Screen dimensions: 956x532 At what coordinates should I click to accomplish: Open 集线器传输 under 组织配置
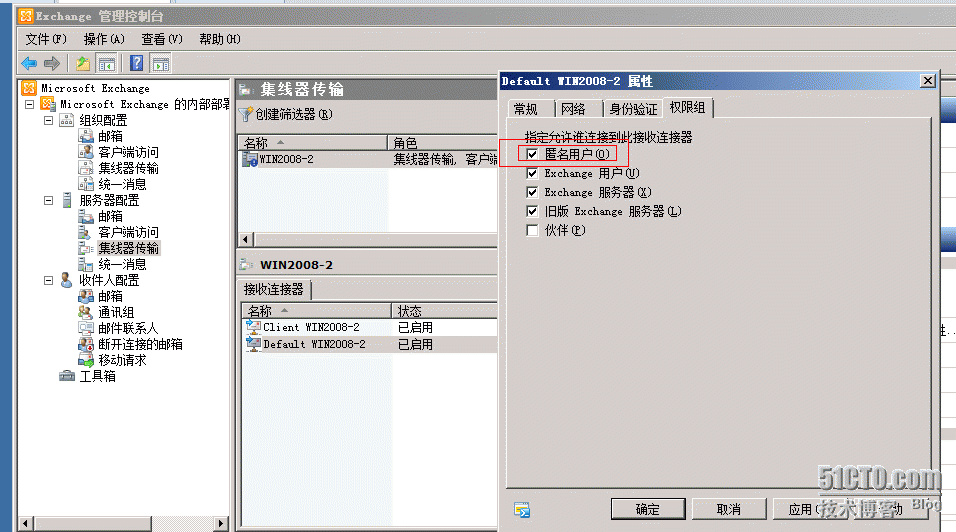click(x=128, y=168)
